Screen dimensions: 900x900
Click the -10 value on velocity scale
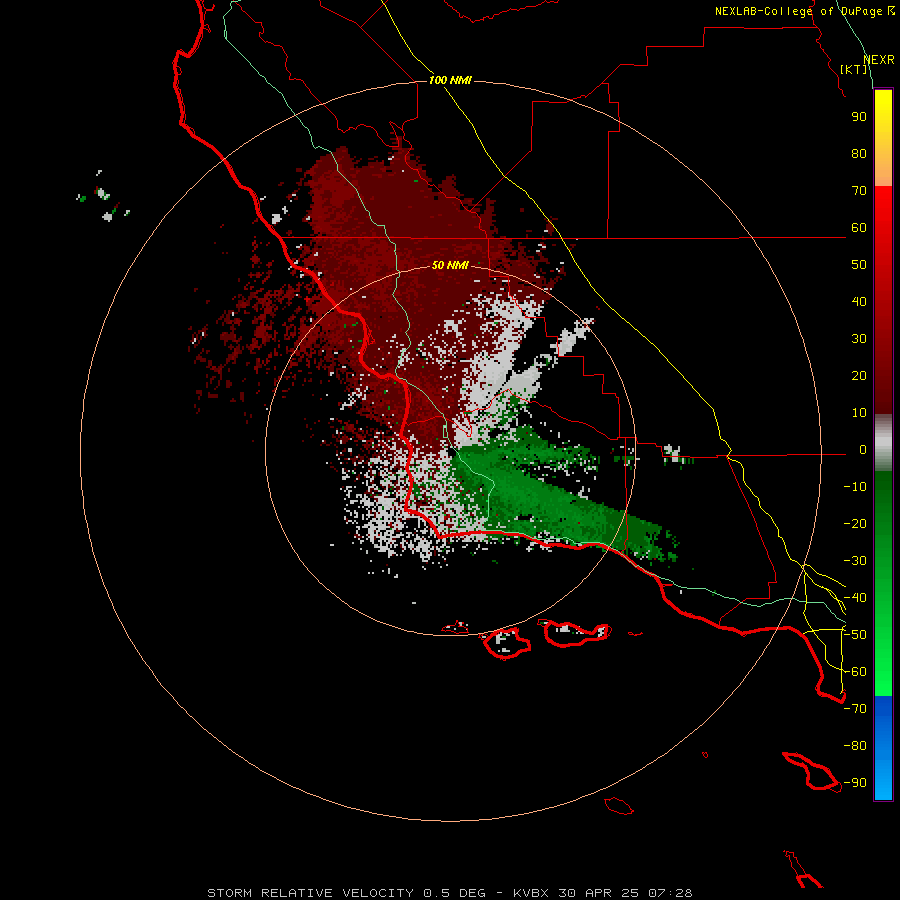coord(855,487)
